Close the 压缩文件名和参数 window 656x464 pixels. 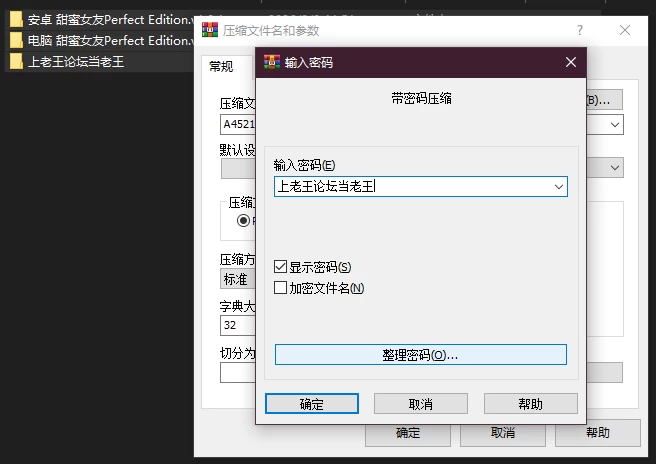click(x=625, y=30)
